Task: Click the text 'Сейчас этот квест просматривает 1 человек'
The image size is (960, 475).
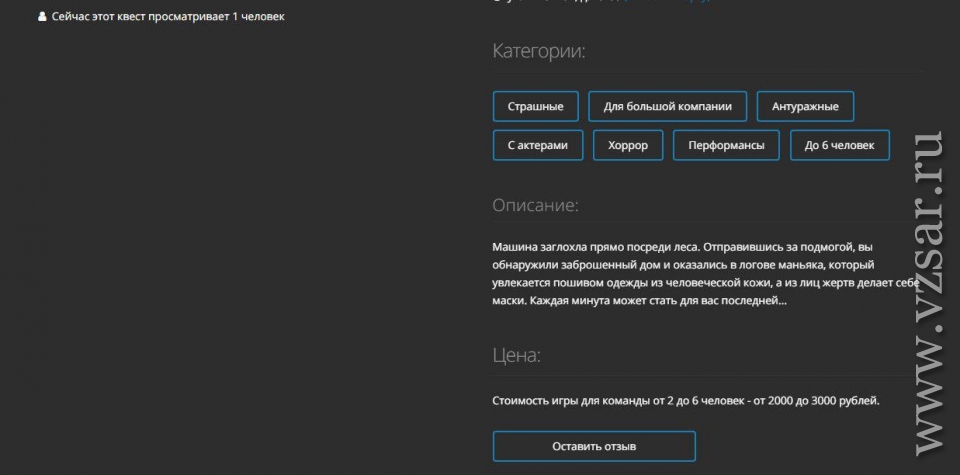Action: pyautogui.click(x=167, y=17)
